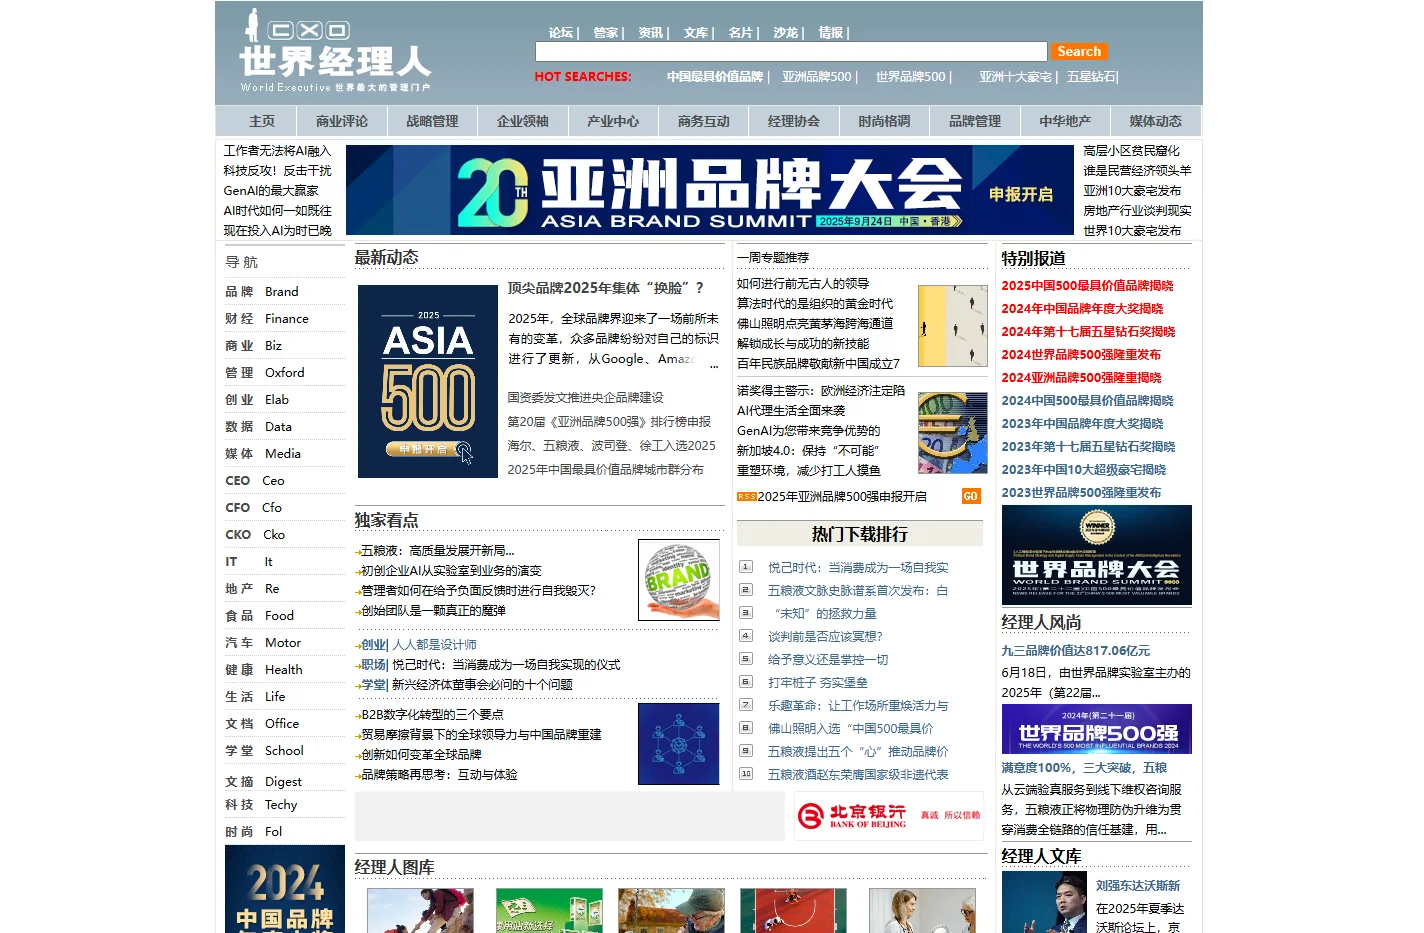Open sidebar category 学堂 School

pyautogui.click(x=265, y=750)
